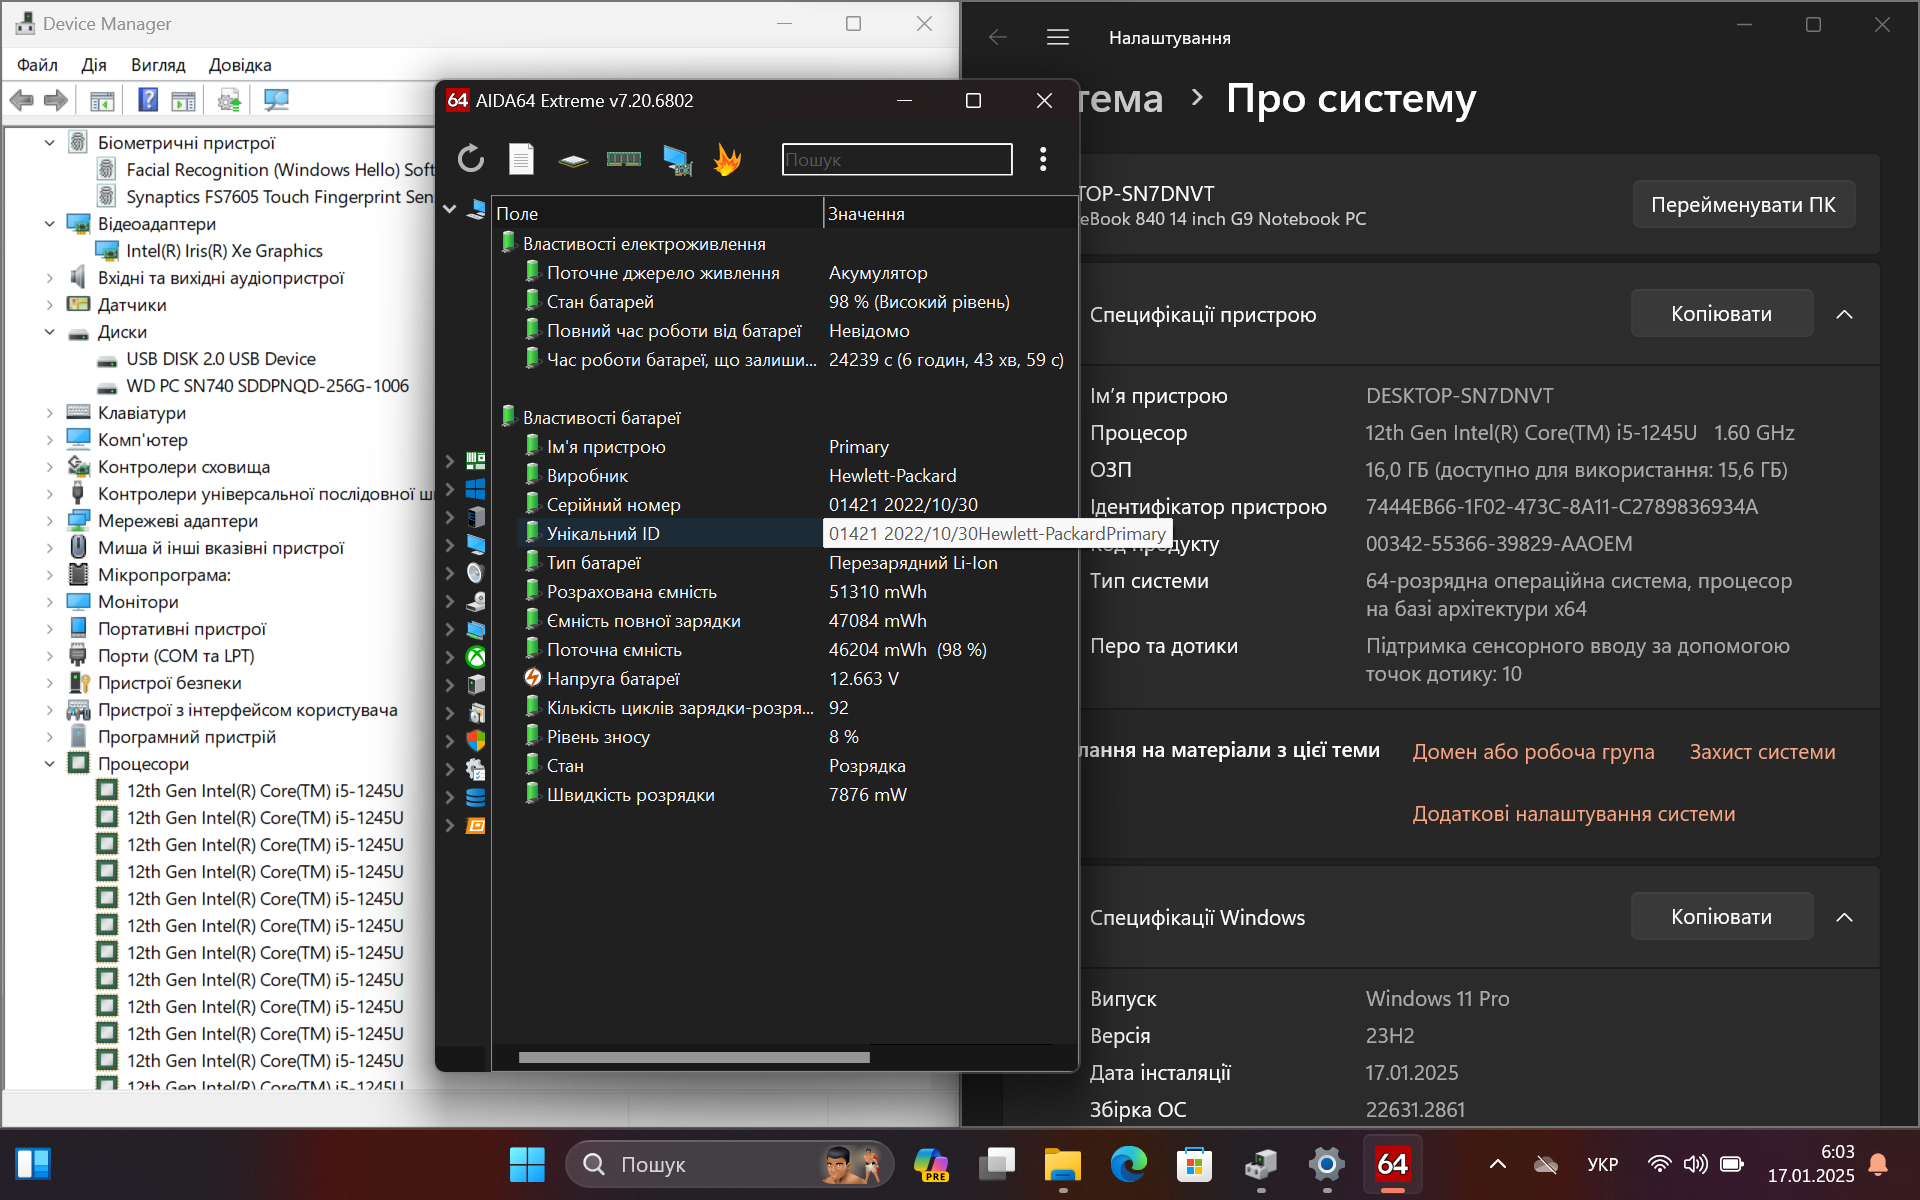Open the AIDA64 report document icon

pos(521,159)
